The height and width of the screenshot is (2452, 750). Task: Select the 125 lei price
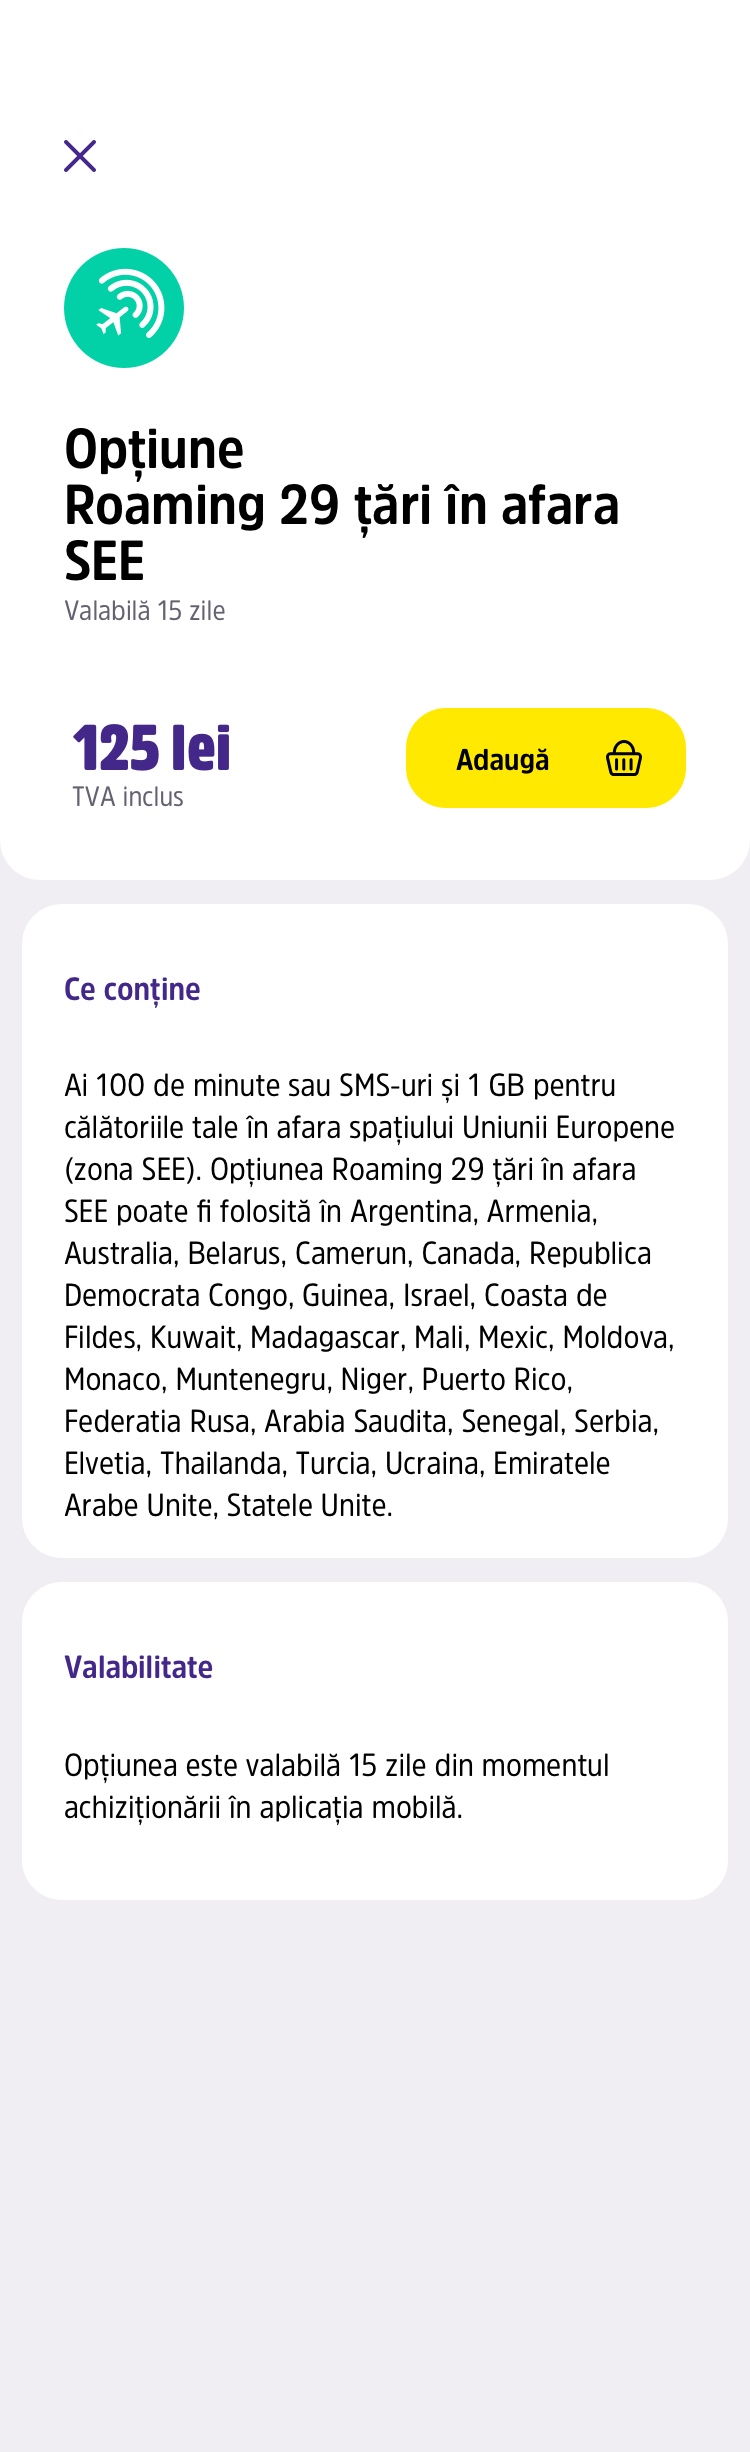pyautogui.click(x=152, y=748)
